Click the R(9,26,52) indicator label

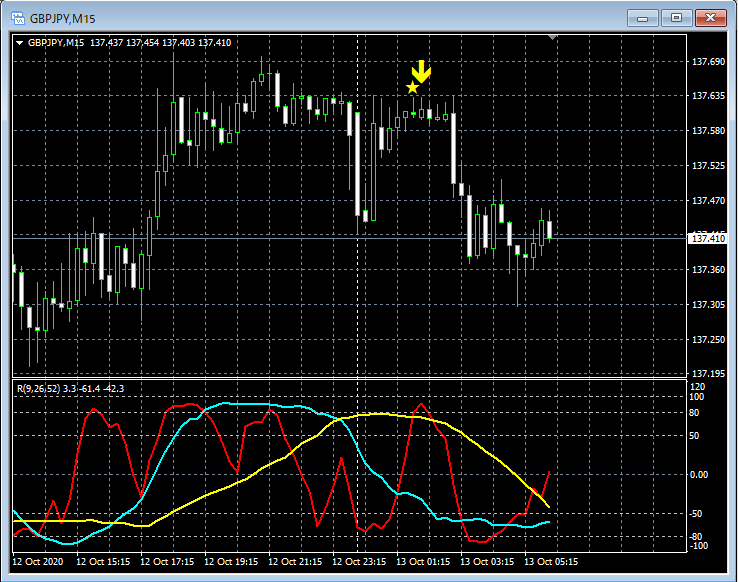click(70, 389)
